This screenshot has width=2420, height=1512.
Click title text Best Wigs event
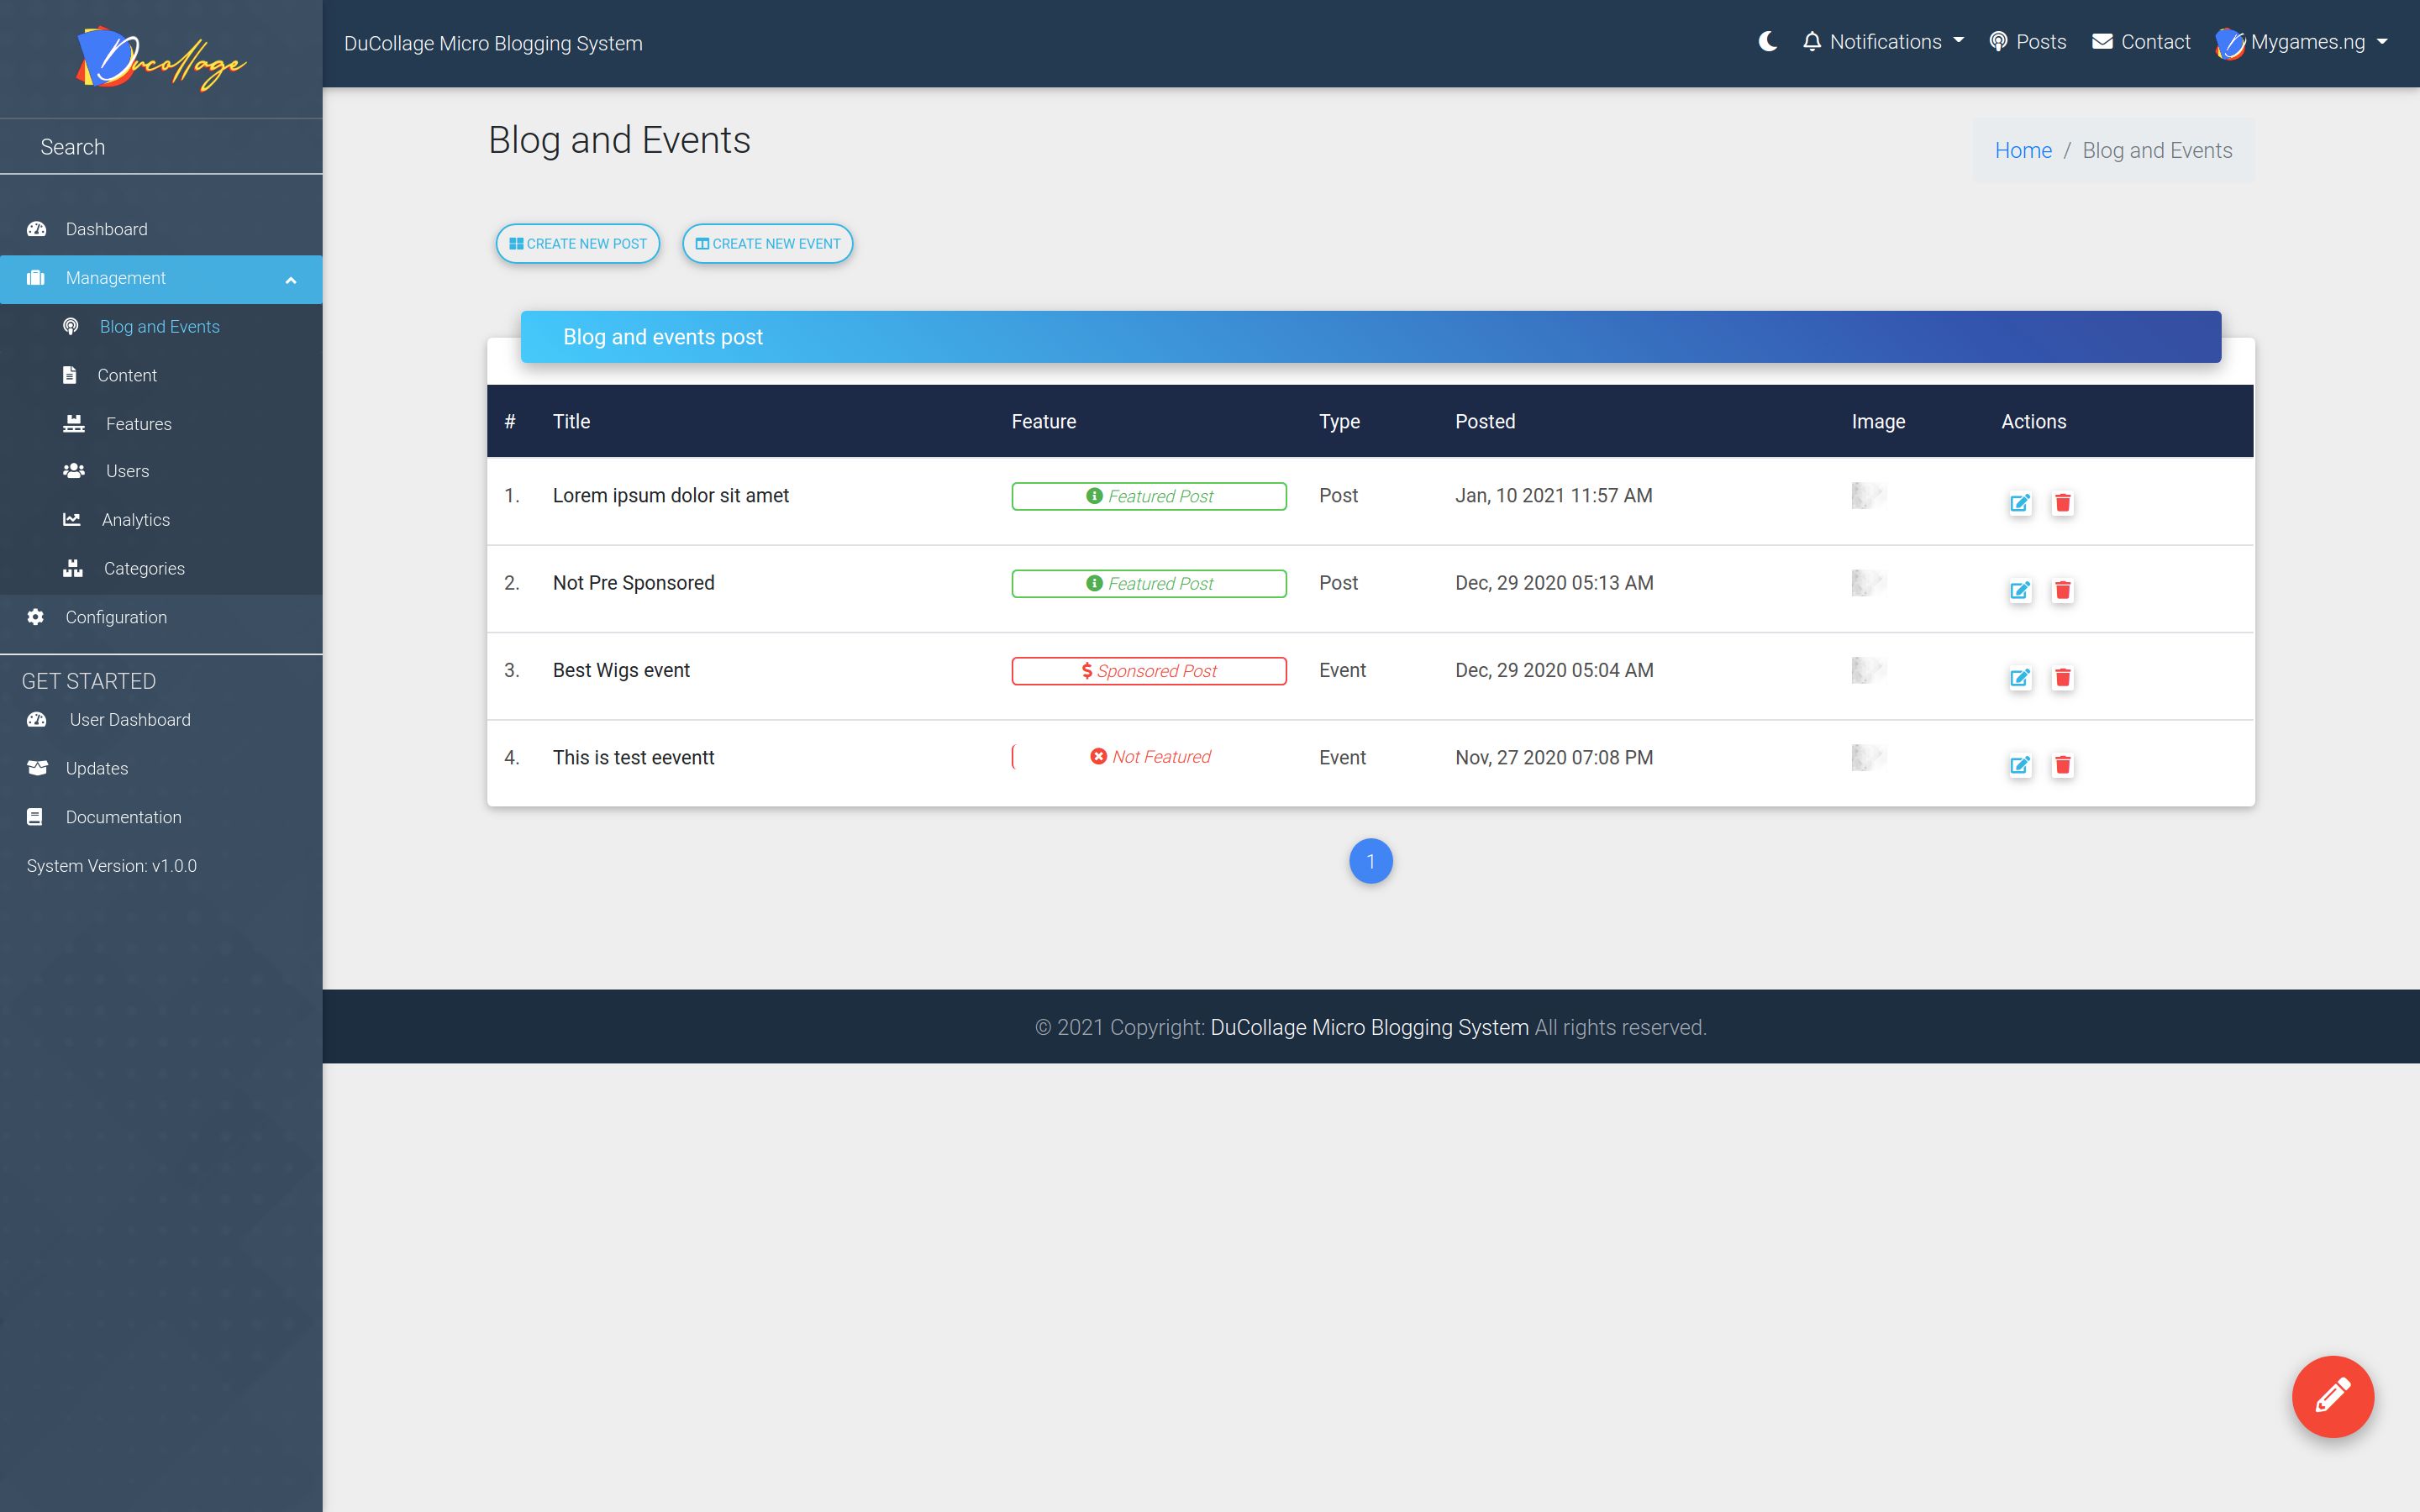621,670
